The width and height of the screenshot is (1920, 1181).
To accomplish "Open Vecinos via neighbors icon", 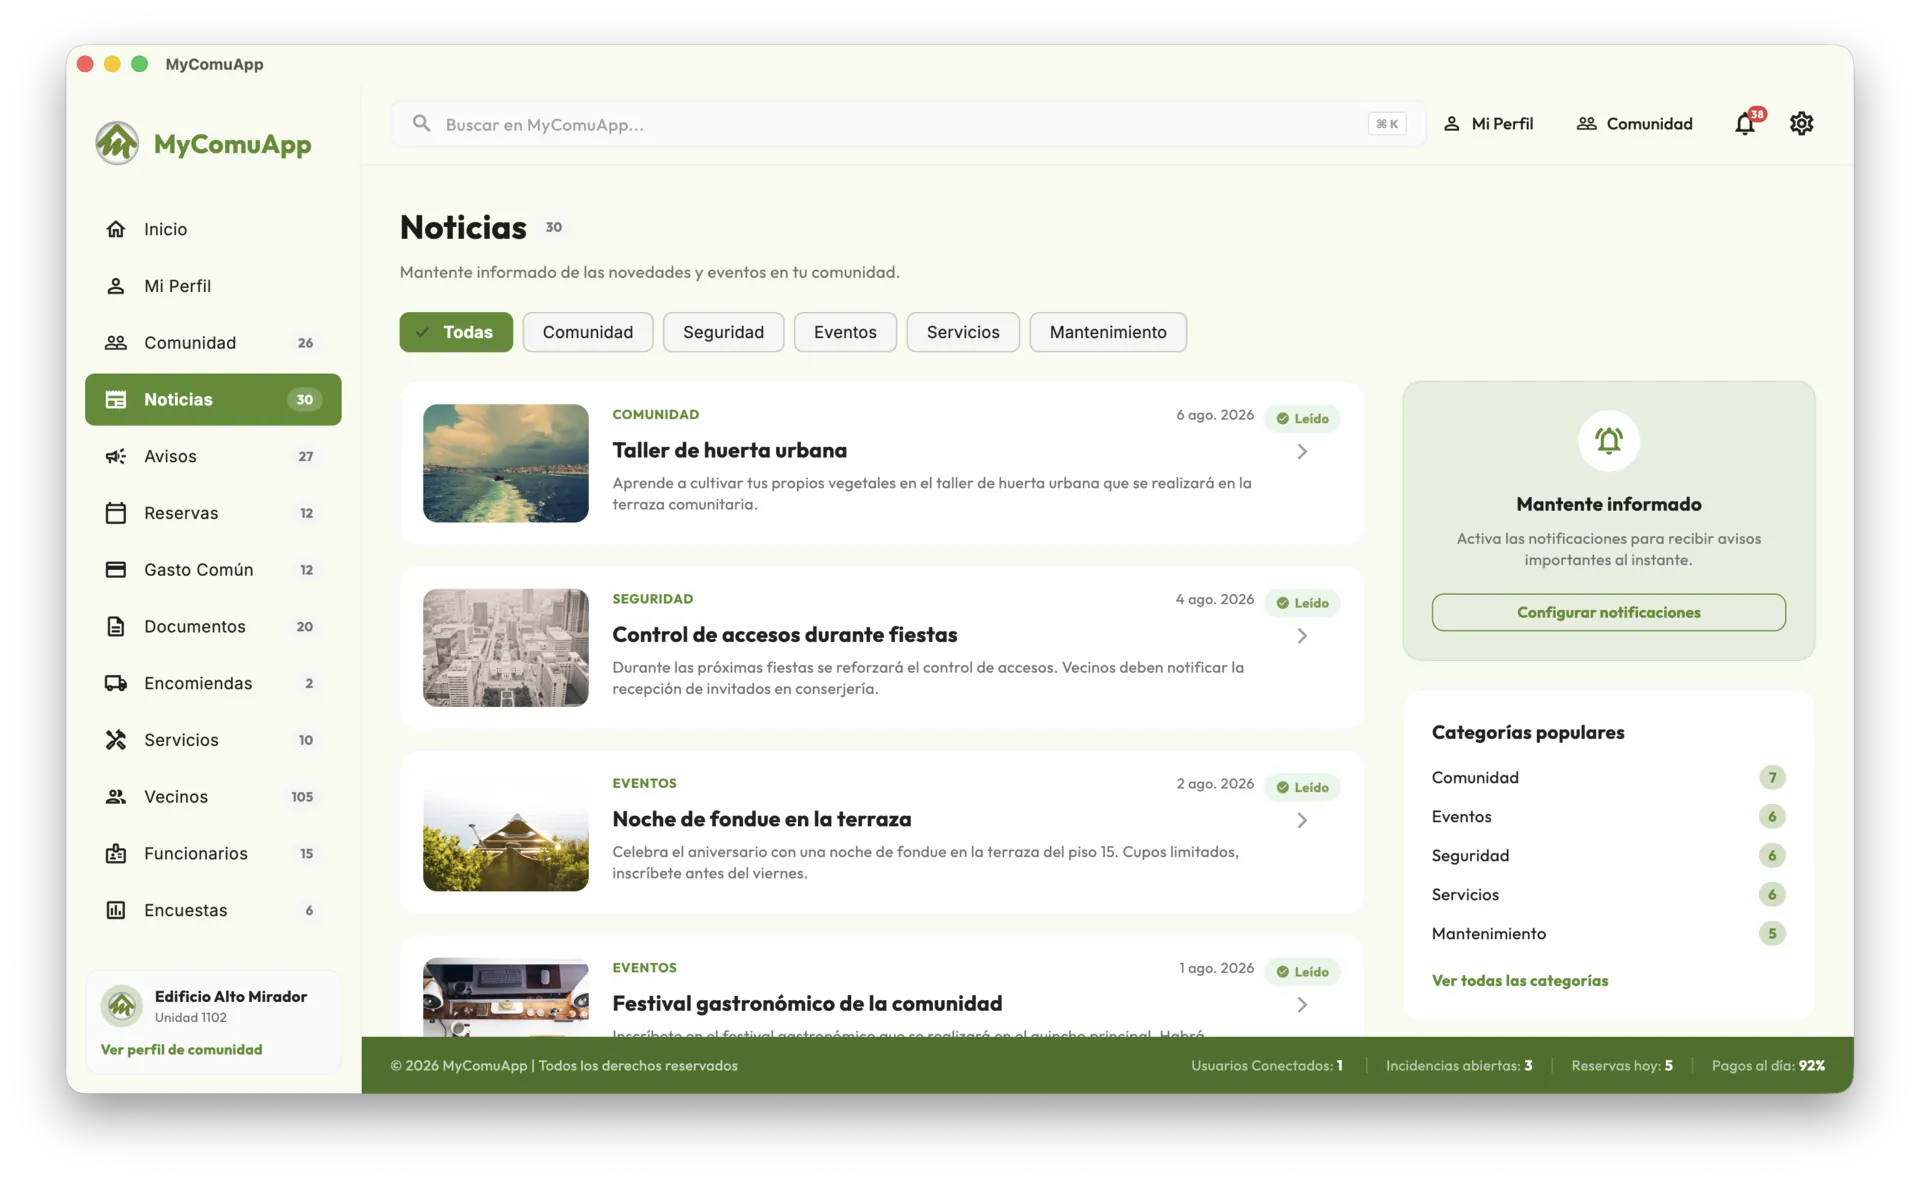I will tap(116, 797).
